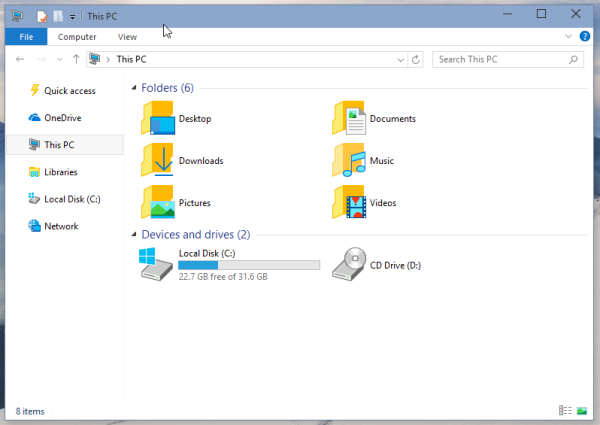Go forward with the Forward arrow
Image resolution: width=600 pixels, height=425 pixels.
pyautogui.click(x=41, y=59)
